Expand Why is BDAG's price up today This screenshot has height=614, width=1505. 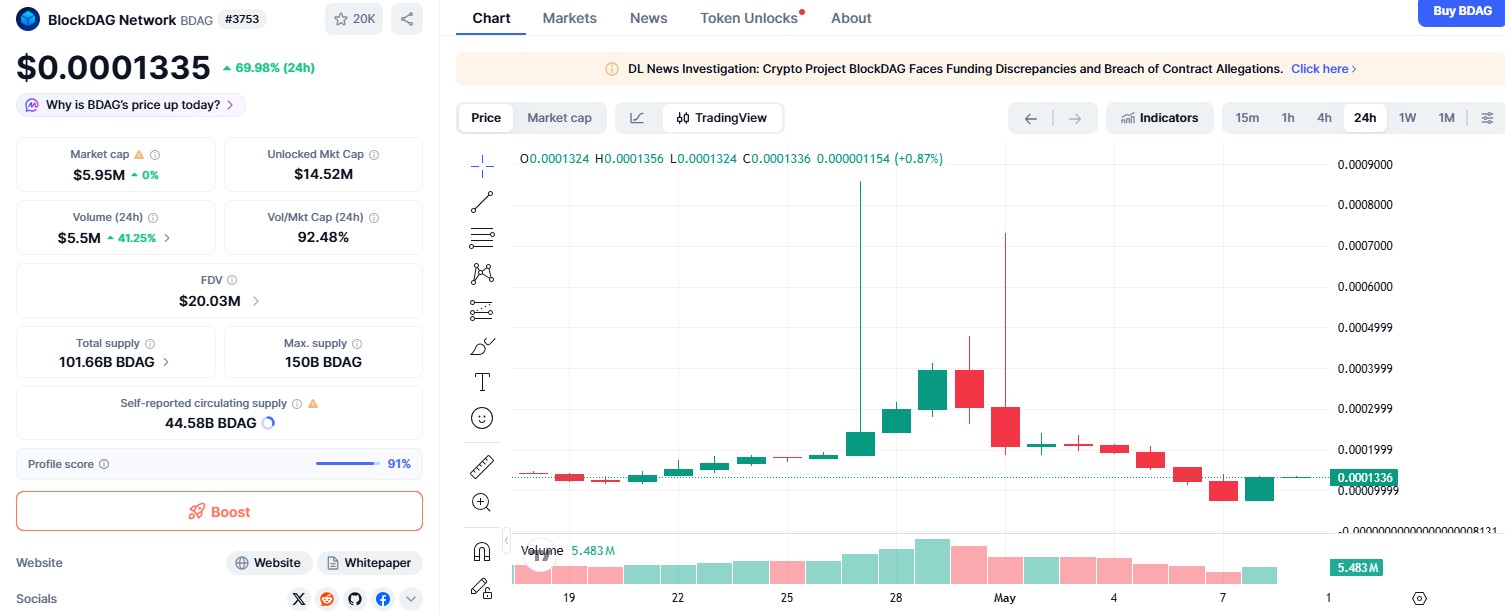131,105
